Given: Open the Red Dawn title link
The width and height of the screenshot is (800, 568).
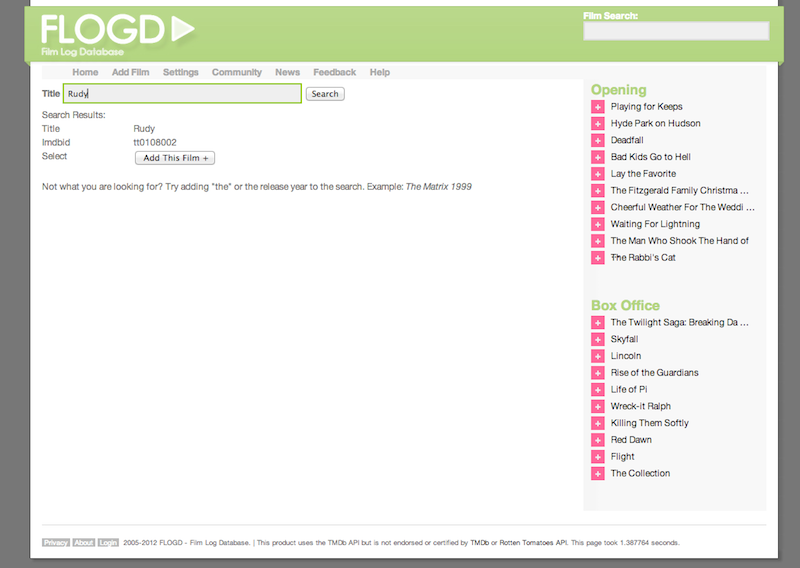Looking at the screenshot, I should point(631,440).
